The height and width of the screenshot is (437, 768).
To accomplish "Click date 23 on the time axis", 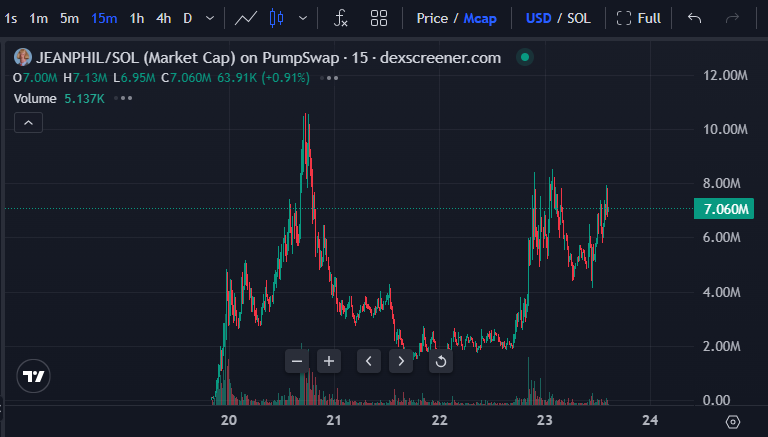I will [545, 420].
